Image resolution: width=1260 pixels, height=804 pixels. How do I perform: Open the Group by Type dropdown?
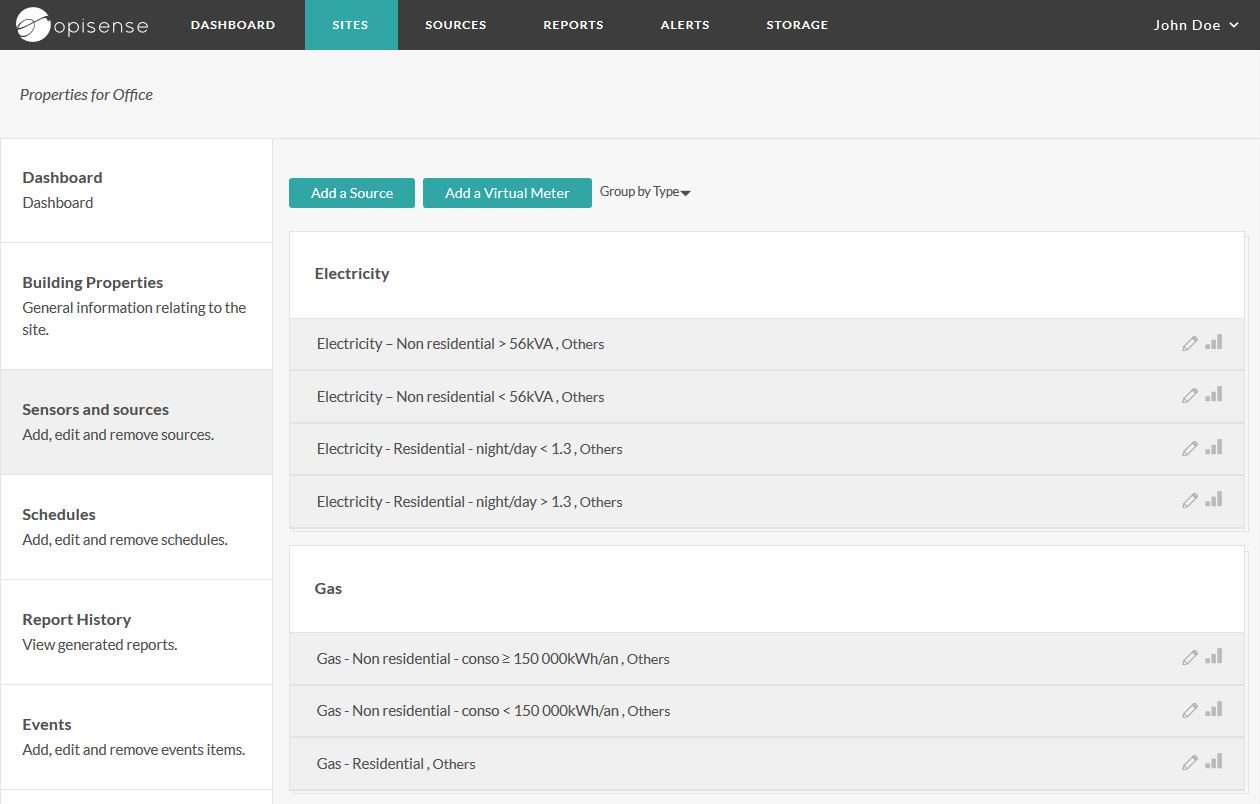point(645,192)
